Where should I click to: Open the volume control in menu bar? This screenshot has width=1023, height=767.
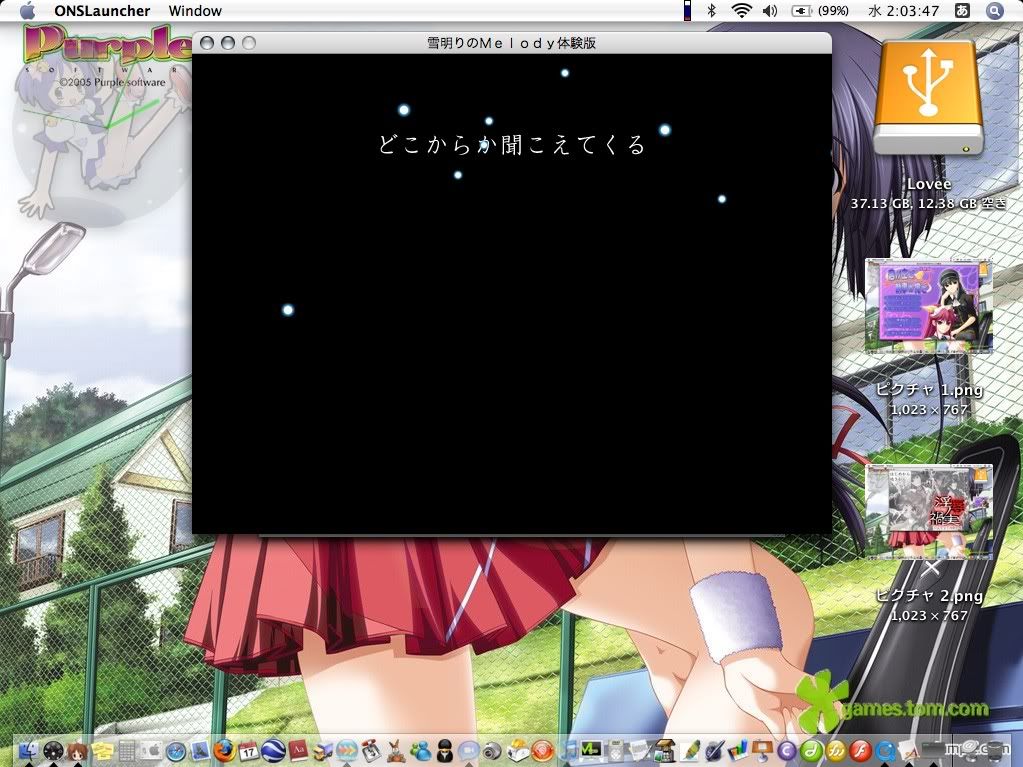[770, 10]
